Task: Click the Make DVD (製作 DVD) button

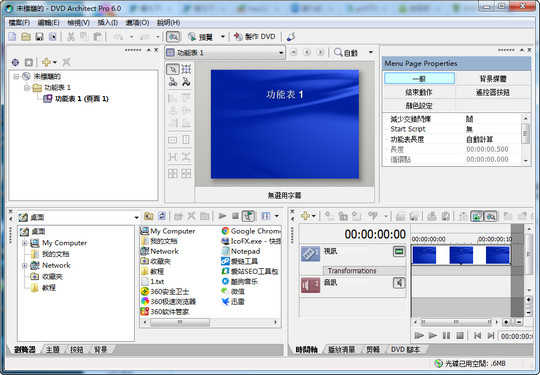Action: tap(255, 37)
